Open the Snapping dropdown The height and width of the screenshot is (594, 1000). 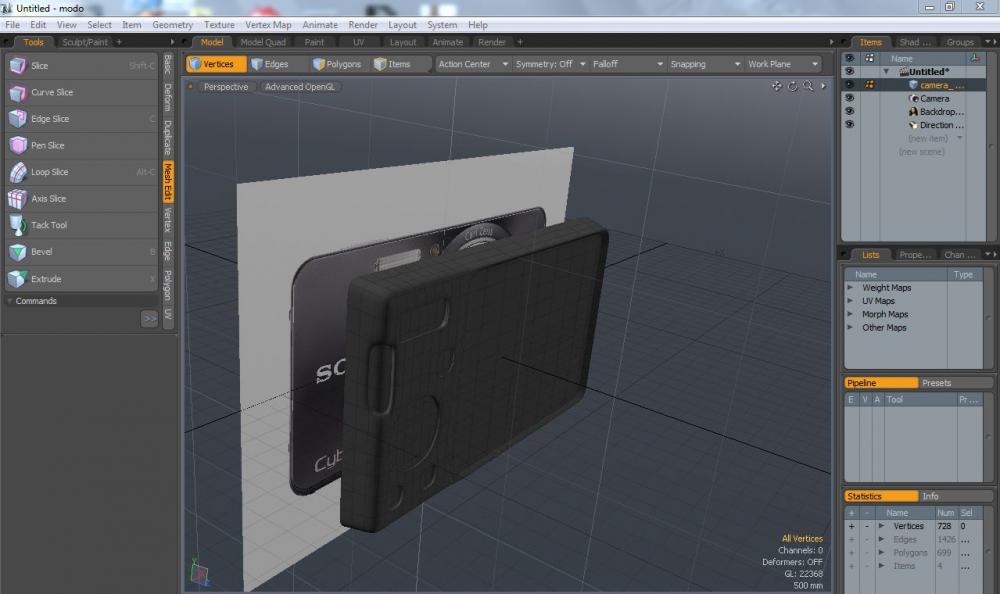pos(705,64)
